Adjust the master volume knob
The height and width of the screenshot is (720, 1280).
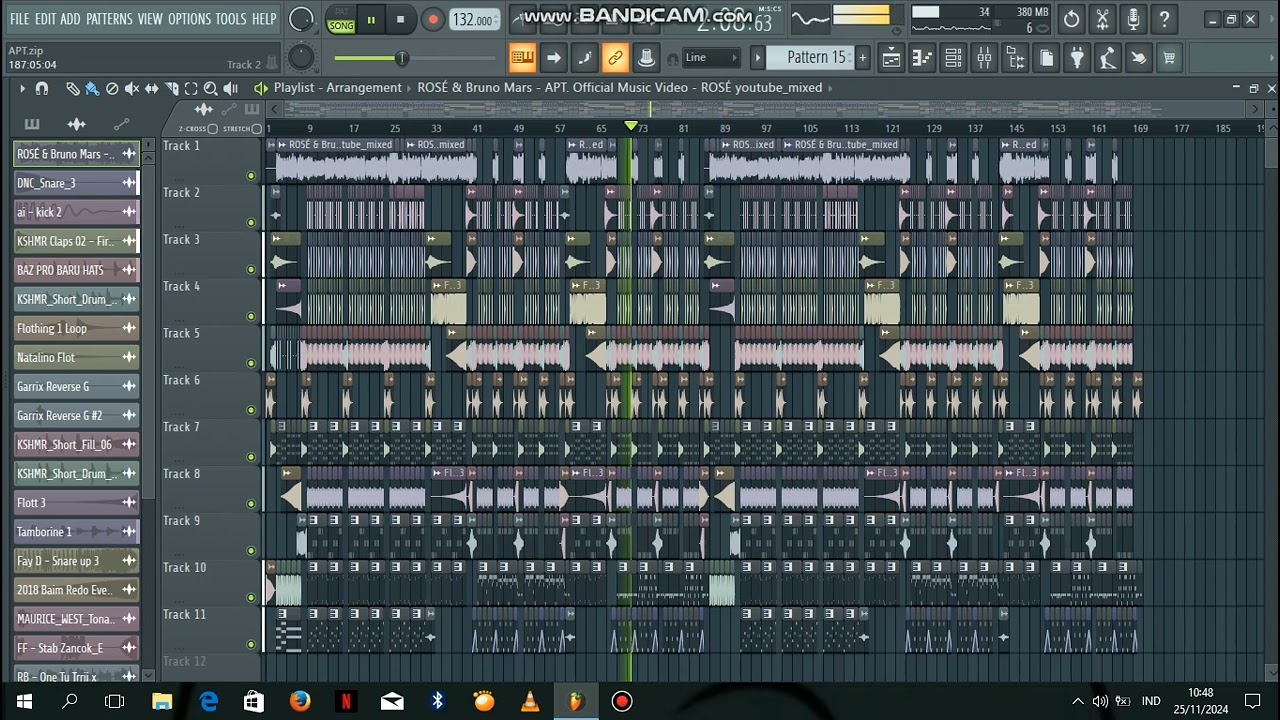pos(301,19)
